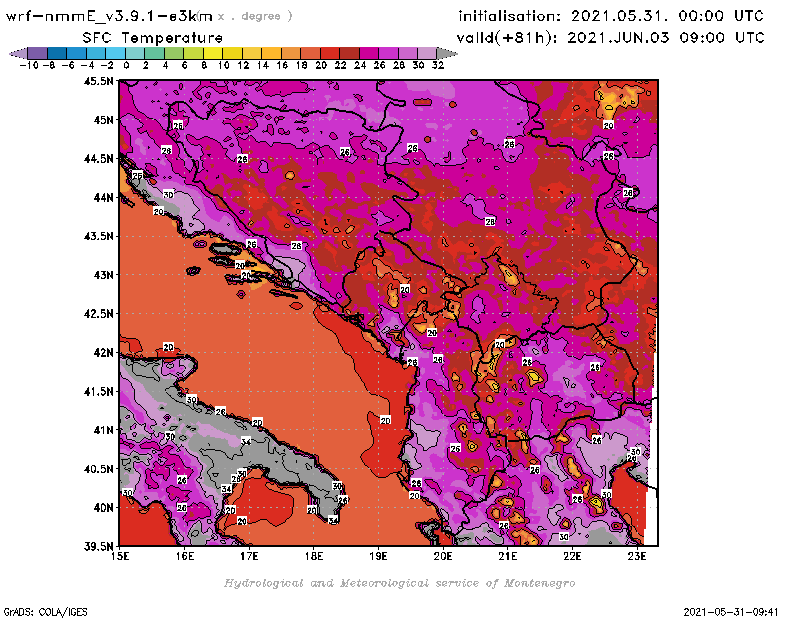Pick the color bar segment between -10 and -8
Screen dimensions: 800x618
coord(38,53)
